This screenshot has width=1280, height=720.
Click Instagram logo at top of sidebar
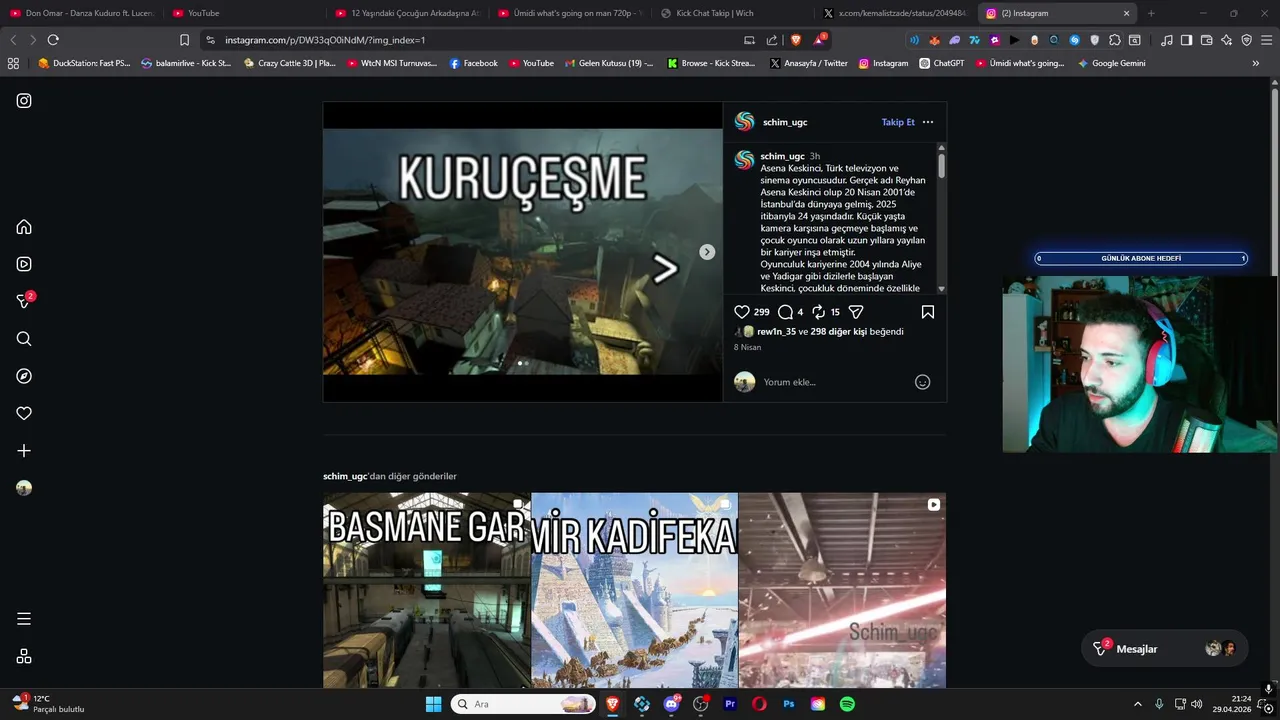pyautogui.click(x=24, y=101)
